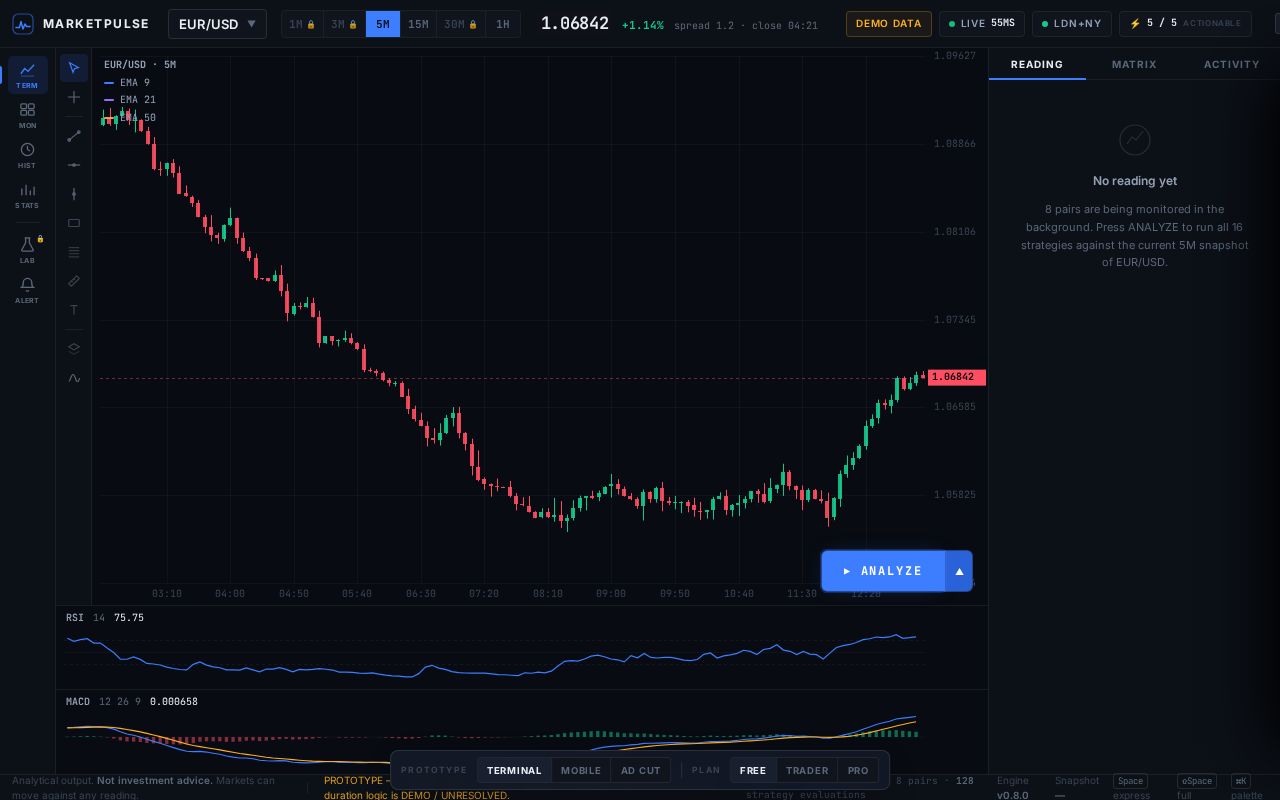
Task: Click the MACD 12 26 9 indicator label
Action: (104, 702)
